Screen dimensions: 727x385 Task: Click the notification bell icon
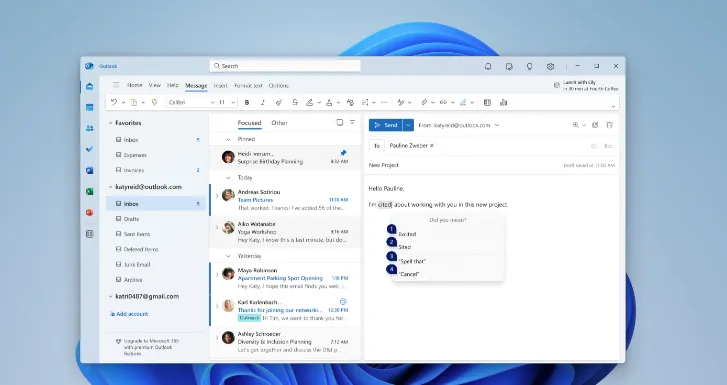(488, 66)
